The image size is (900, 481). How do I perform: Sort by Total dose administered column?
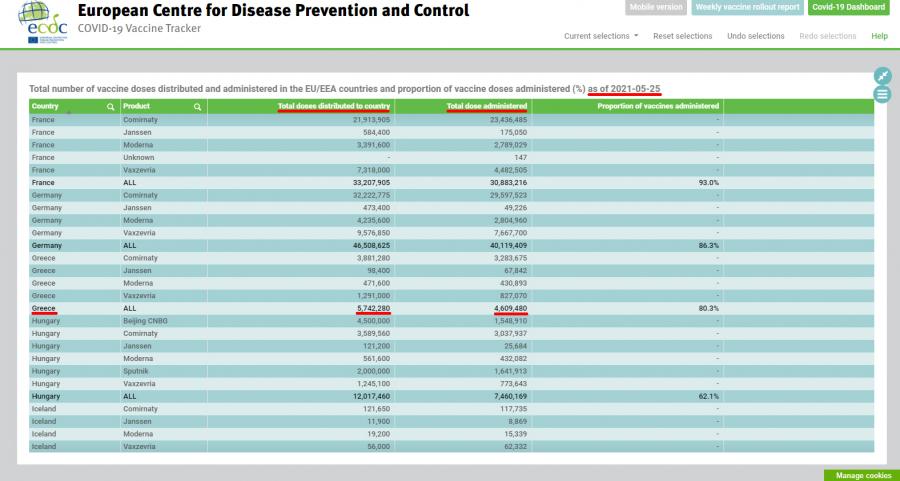486,106
